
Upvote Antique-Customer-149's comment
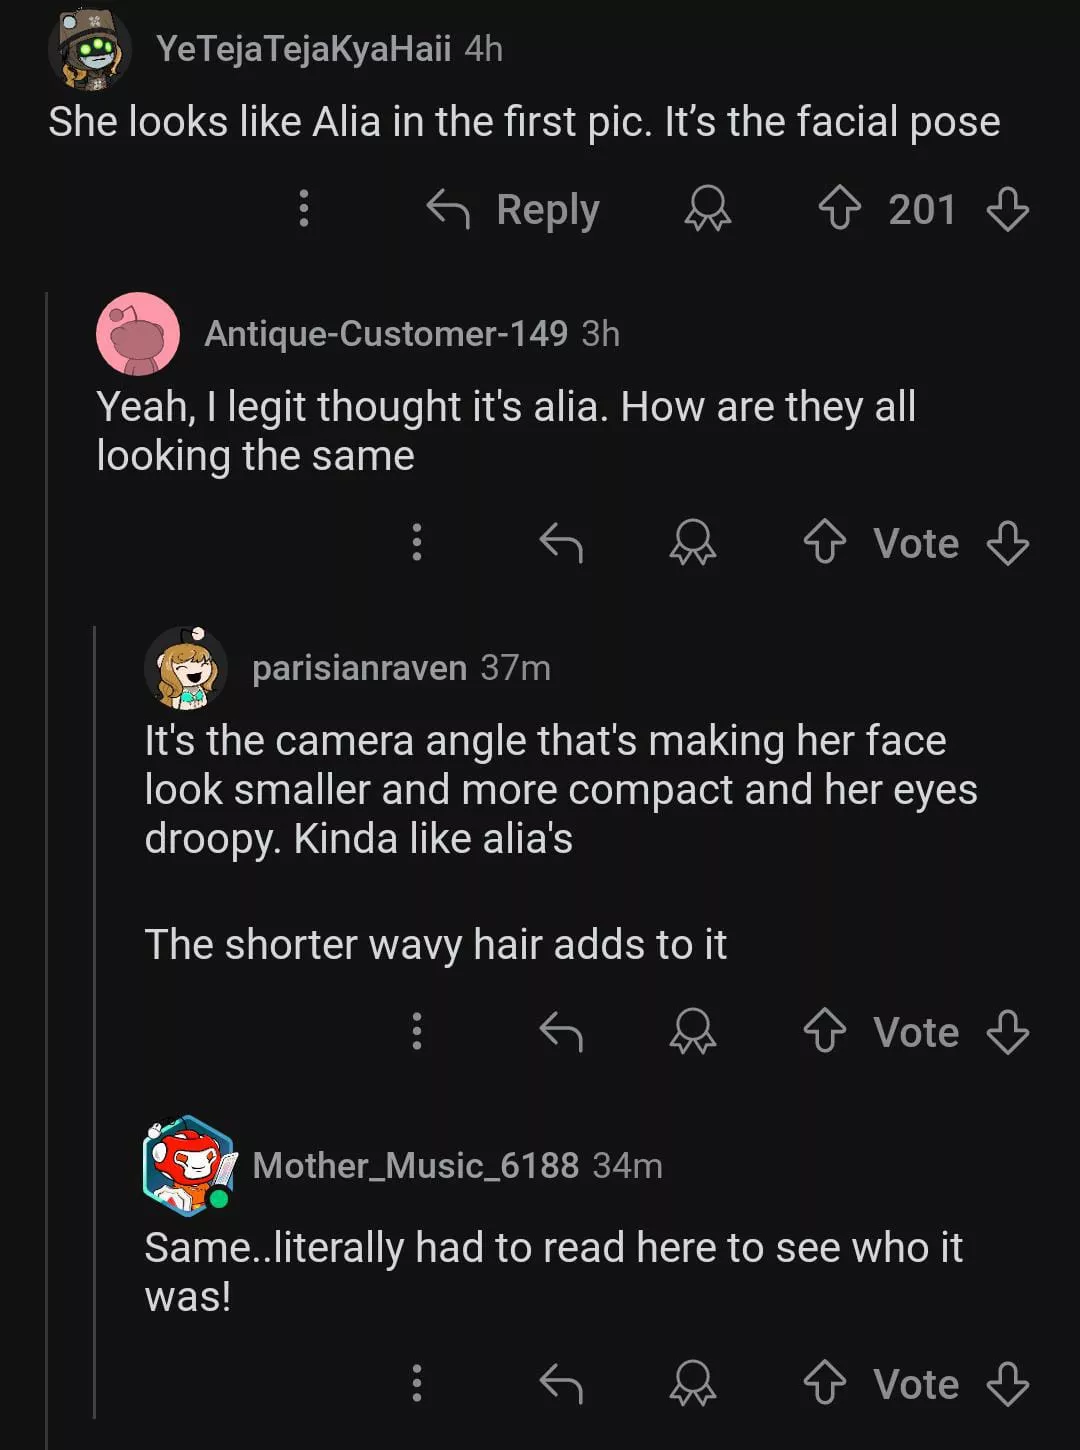pos(824,543)
